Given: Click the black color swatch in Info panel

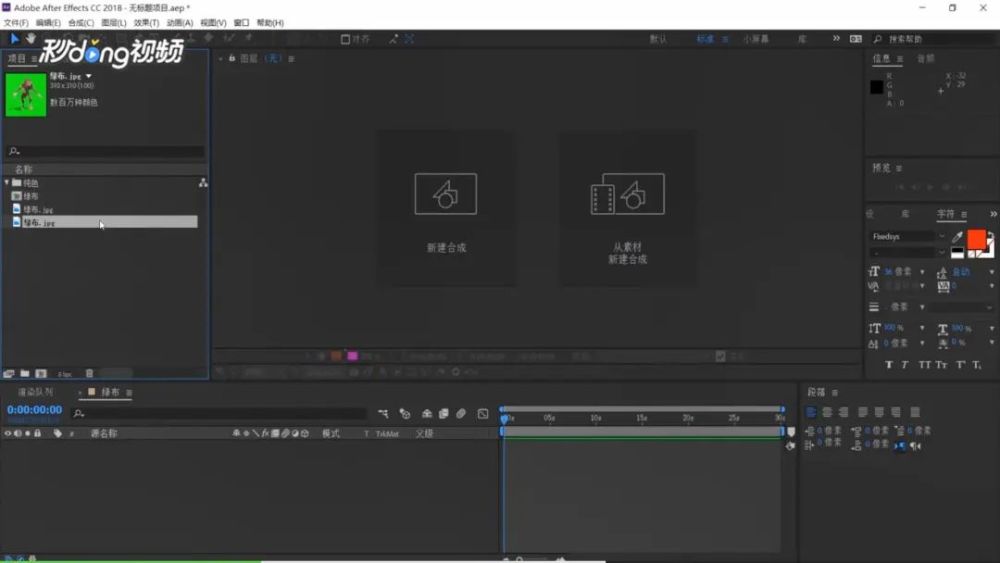Looking at the screenshot, I should pyautogui.click(x=877, y=87).
